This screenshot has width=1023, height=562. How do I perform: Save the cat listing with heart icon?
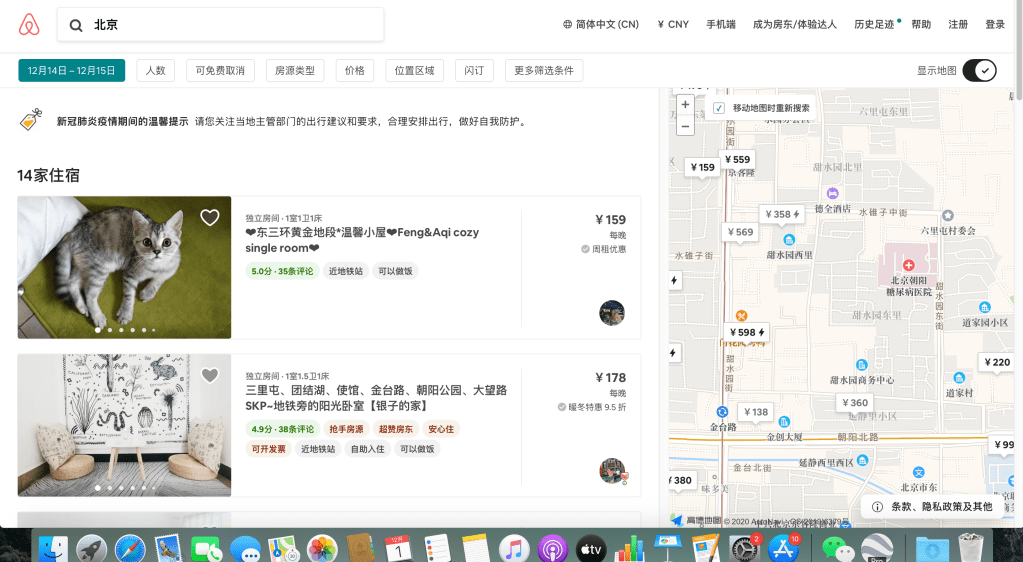tap(209, 217)
